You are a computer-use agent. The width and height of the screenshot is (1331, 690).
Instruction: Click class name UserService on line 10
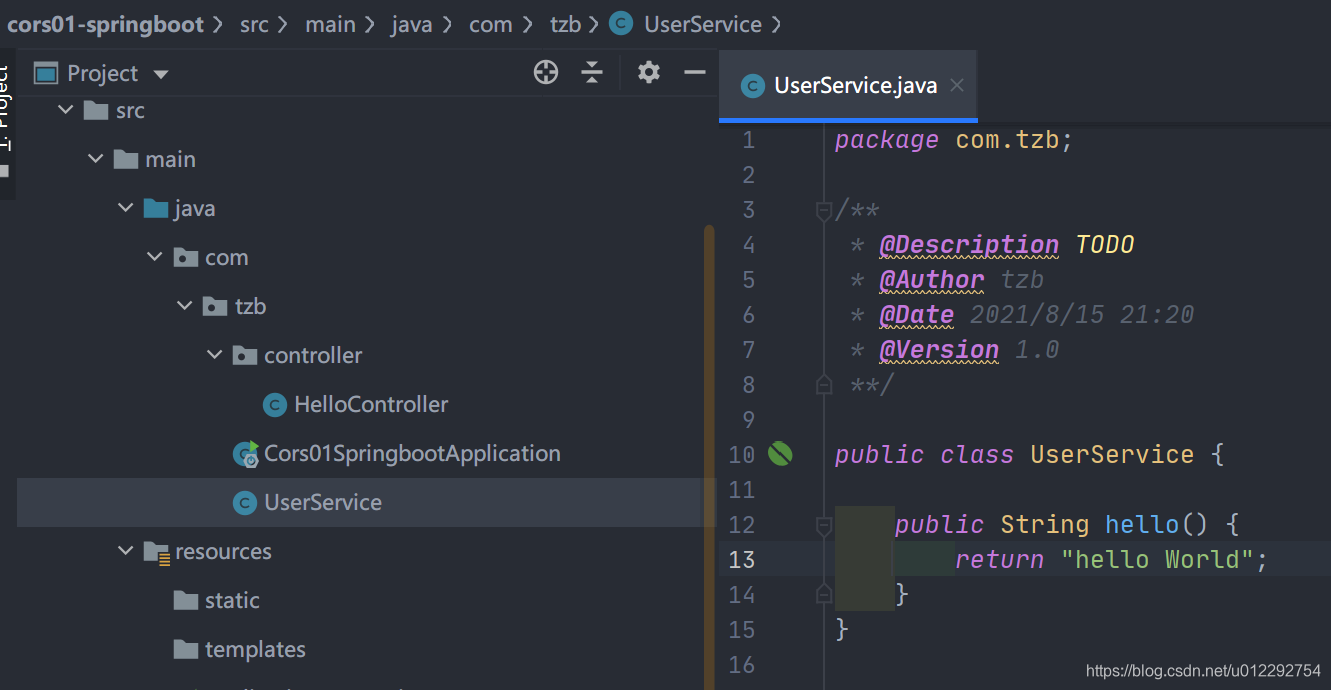click(1112, 455)
